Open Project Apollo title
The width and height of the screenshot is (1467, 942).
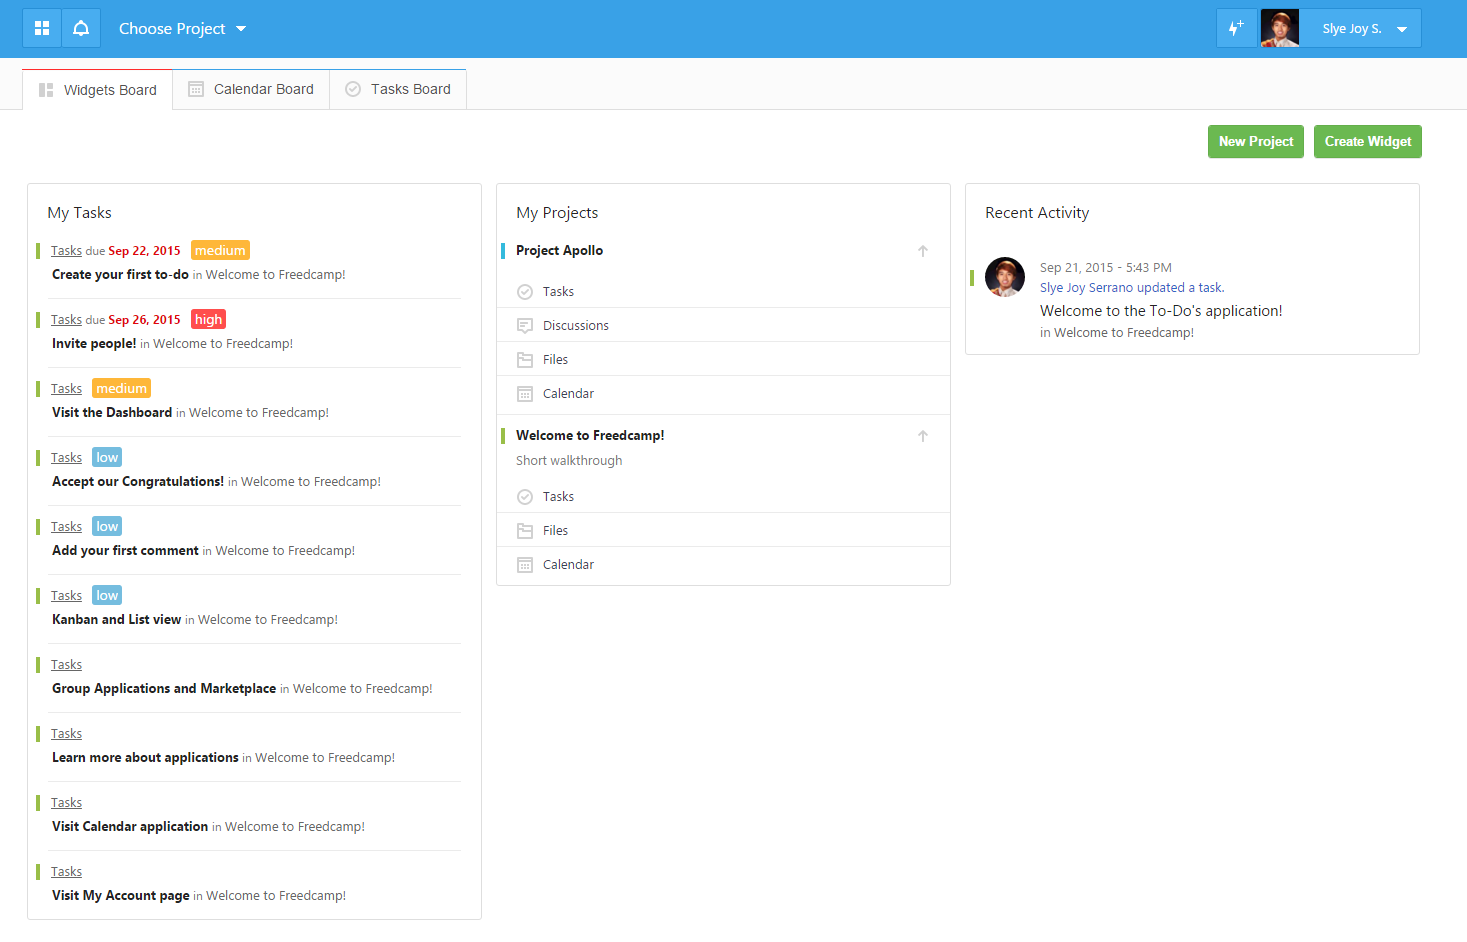coord(559,251)
